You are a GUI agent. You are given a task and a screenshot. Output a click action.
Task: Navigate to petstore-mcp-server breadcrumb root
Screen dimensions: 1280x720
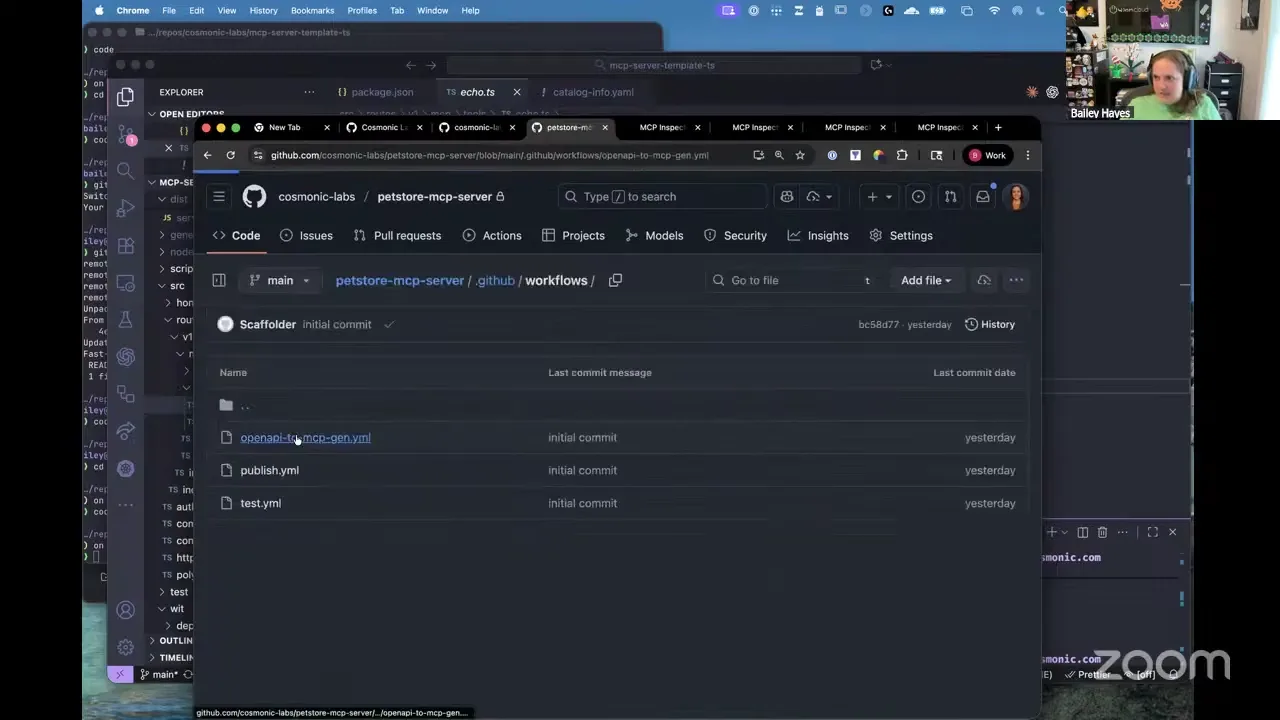click(399, 281)
